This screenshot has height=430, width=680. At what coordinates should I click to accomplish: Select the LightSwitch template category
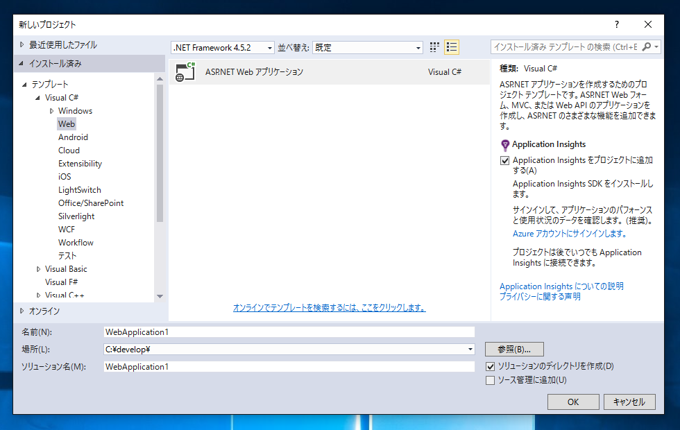pos(79,190)
